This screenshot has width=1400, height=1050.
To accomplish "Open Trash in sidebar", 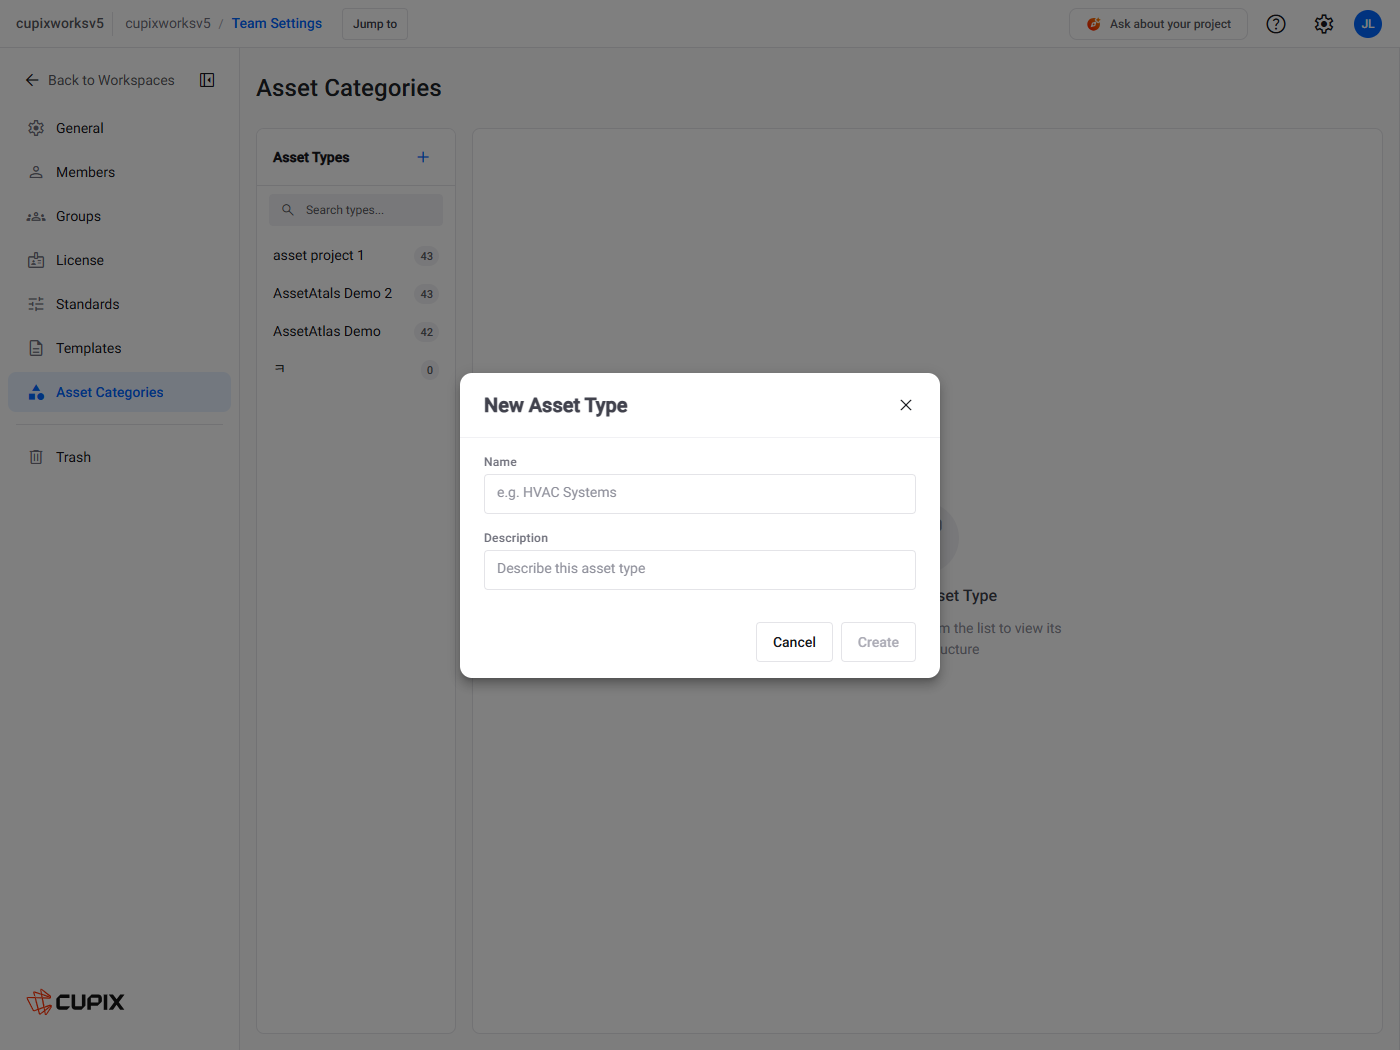I will (119, 457).
